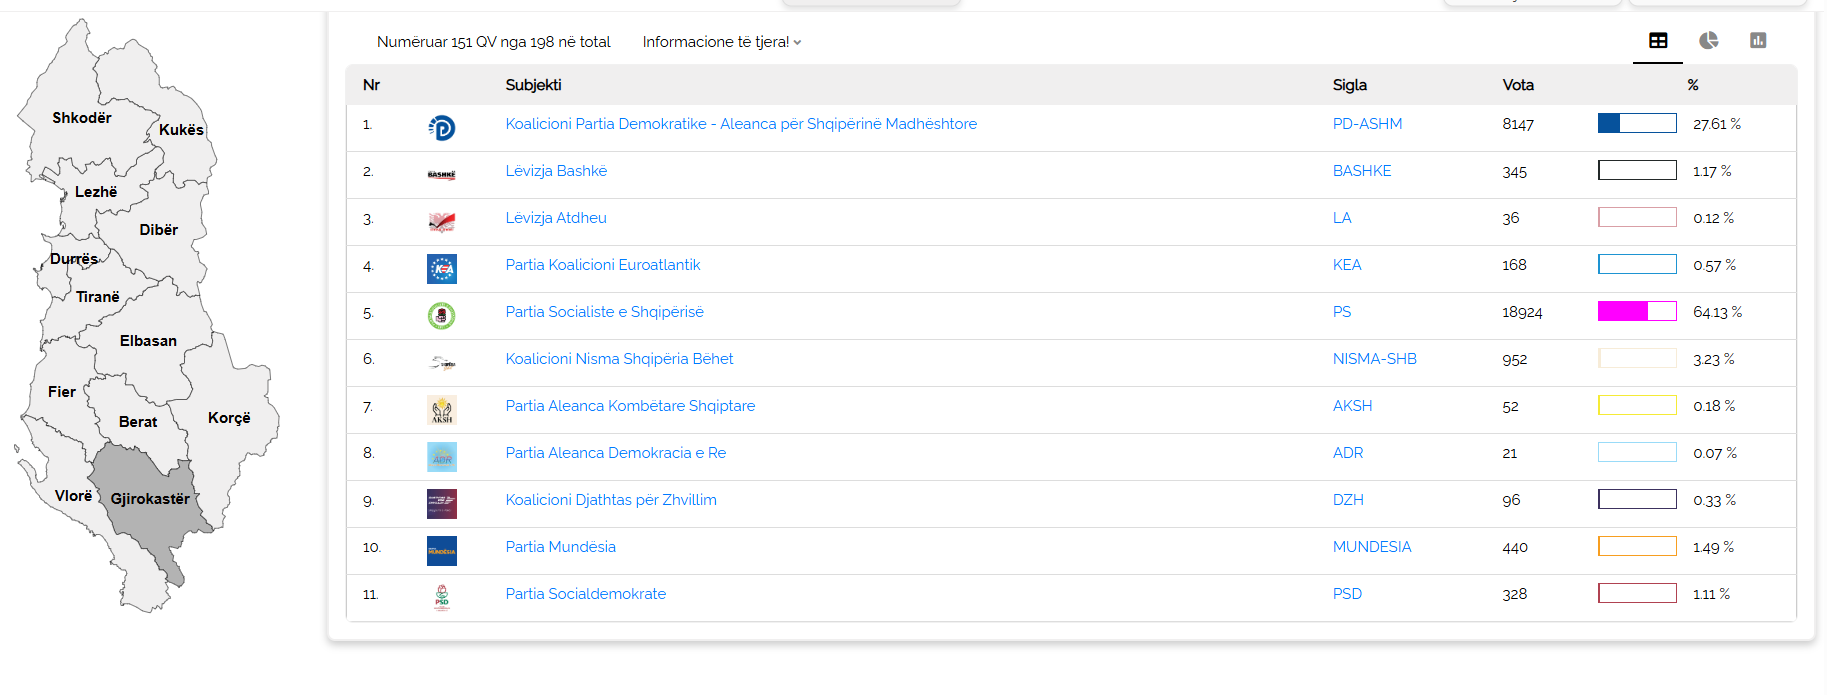The image size is (1827, 695).
Task: Open Koalicioni Nisma Shqipëria Bëhet link
Action: 619,359
